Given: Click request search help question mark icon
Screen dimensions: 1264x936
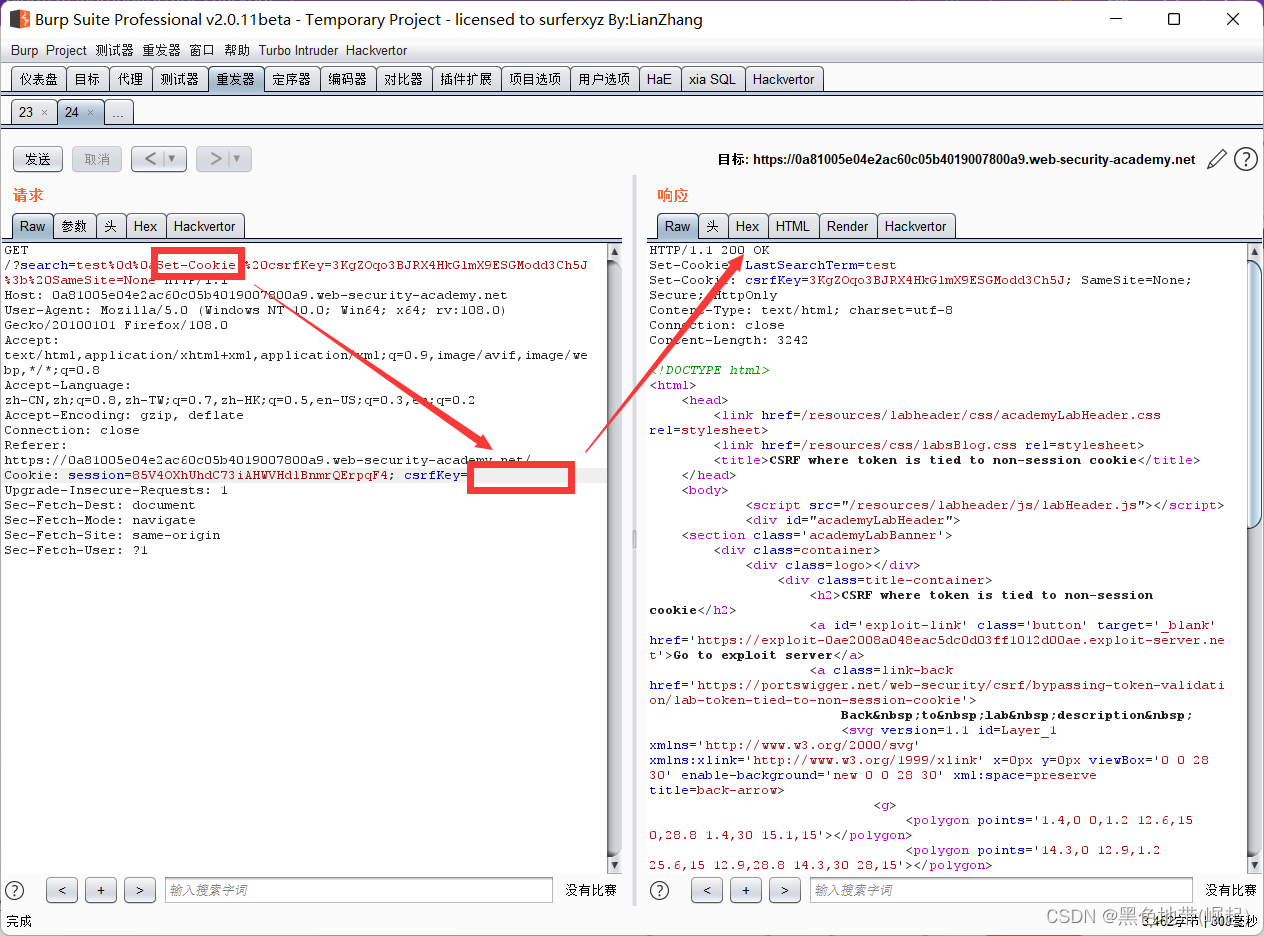Looking at the screenshot, I should point(15,890).
